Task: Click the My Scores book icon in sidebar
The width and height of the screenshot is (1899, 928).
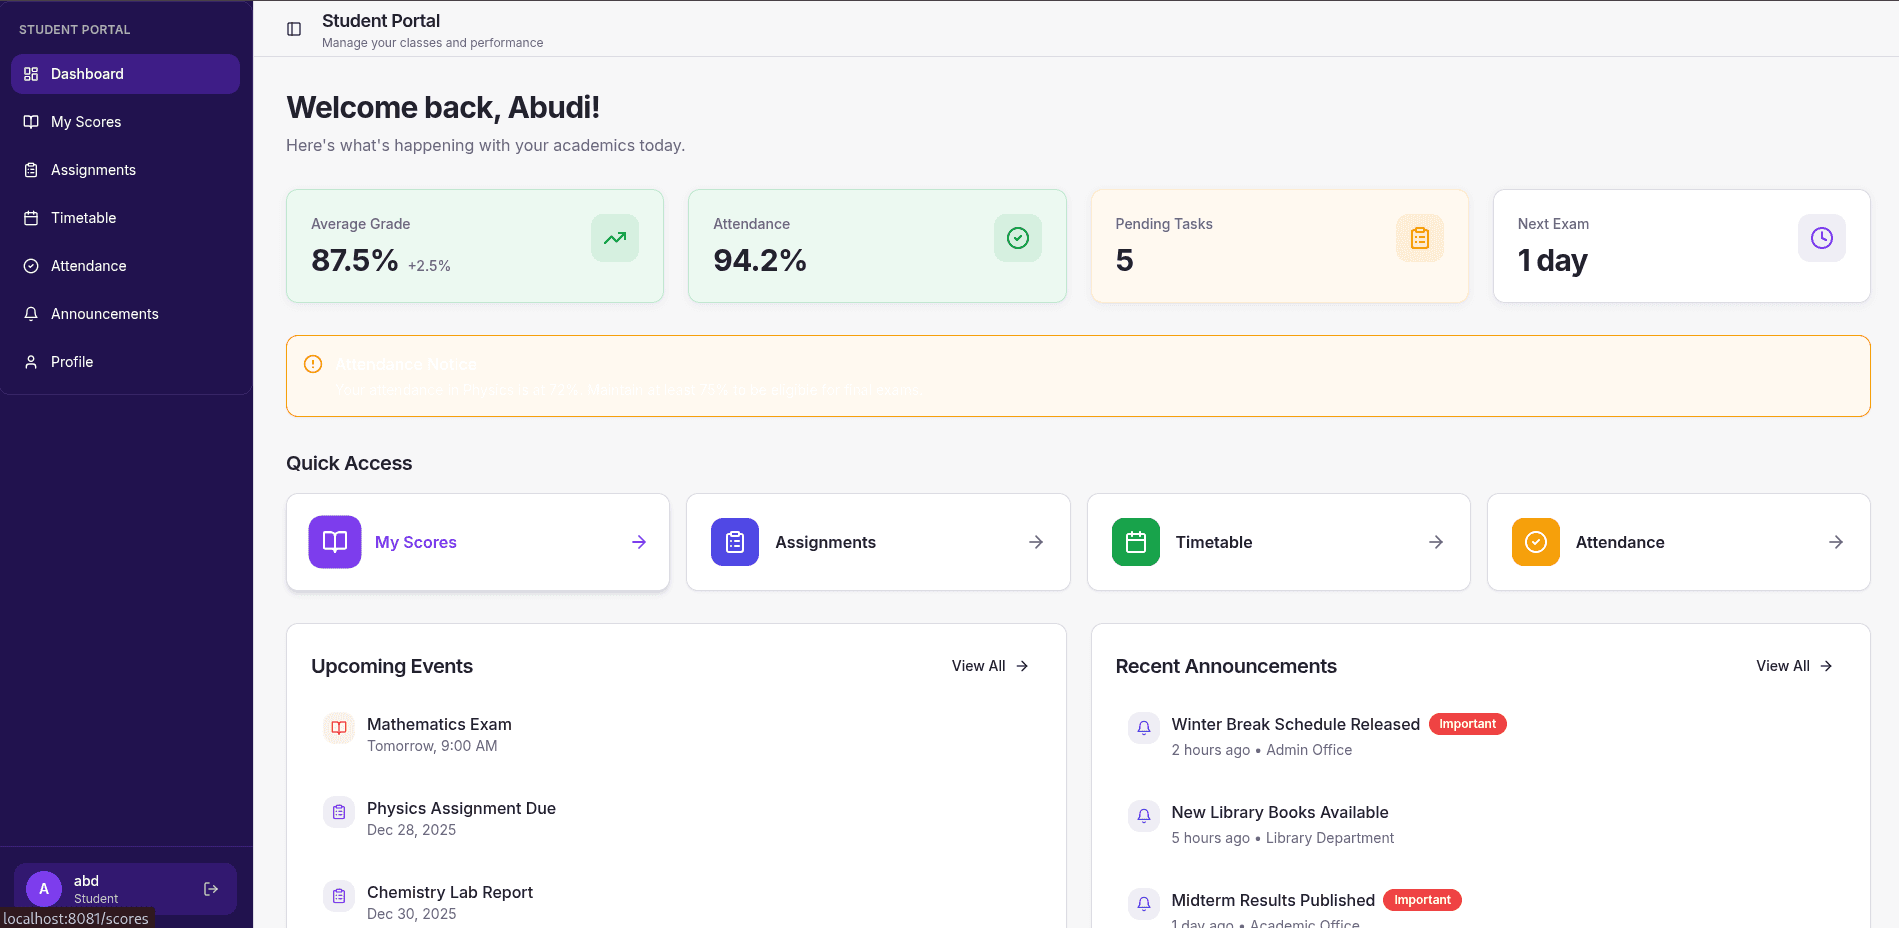Action: (x=31, y=122)
